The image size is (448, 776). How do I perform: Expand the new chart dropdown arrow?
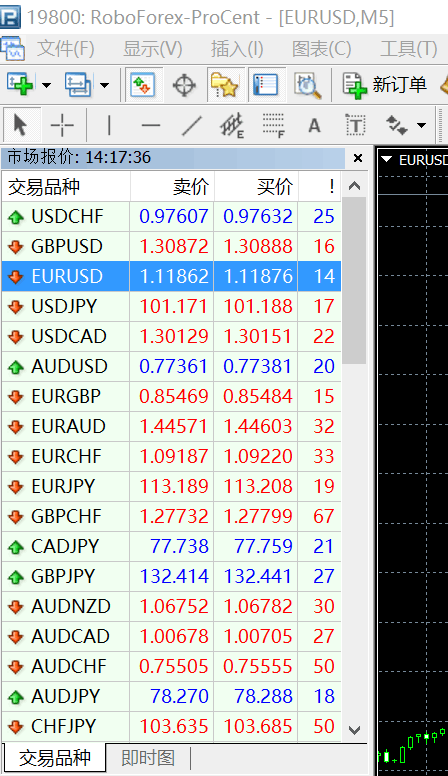pos(46,85)
